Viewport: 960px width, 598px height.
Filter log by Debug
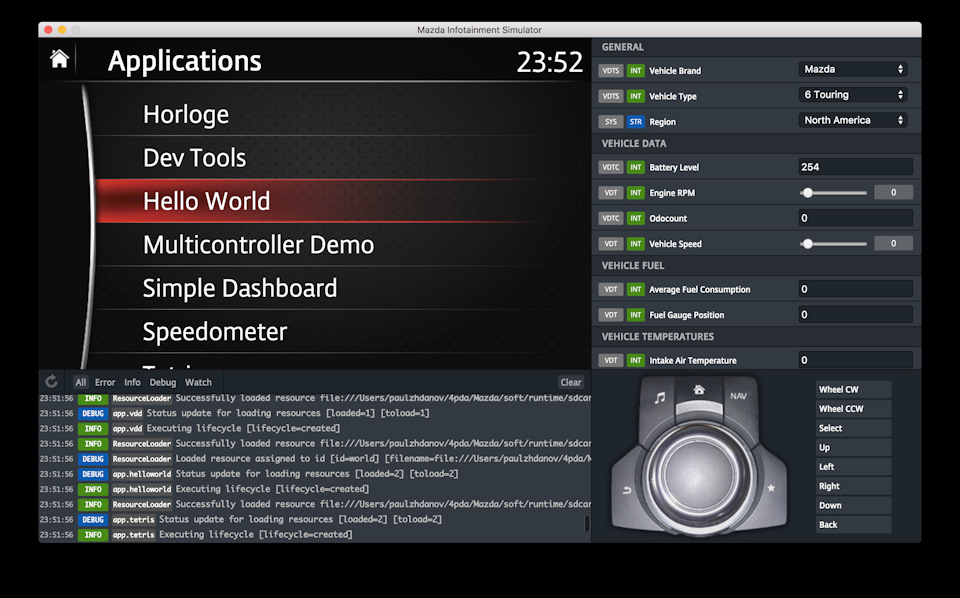click(162, 382)
